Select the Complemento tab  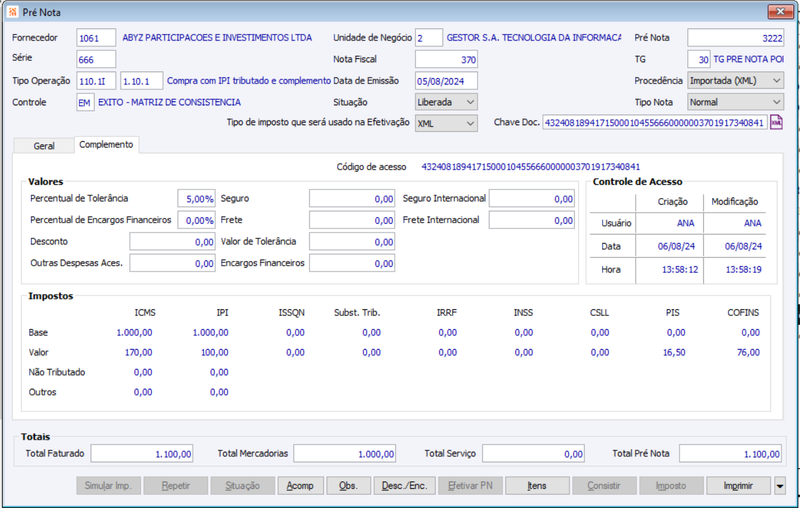pos(106,144)
